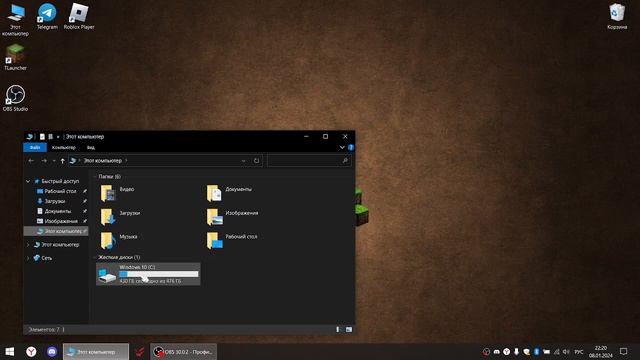Image resolution: width=640 pixels, height=360 pixels.
Task: Open the Telegram desktop shortcut
Action: coord(47,16)
